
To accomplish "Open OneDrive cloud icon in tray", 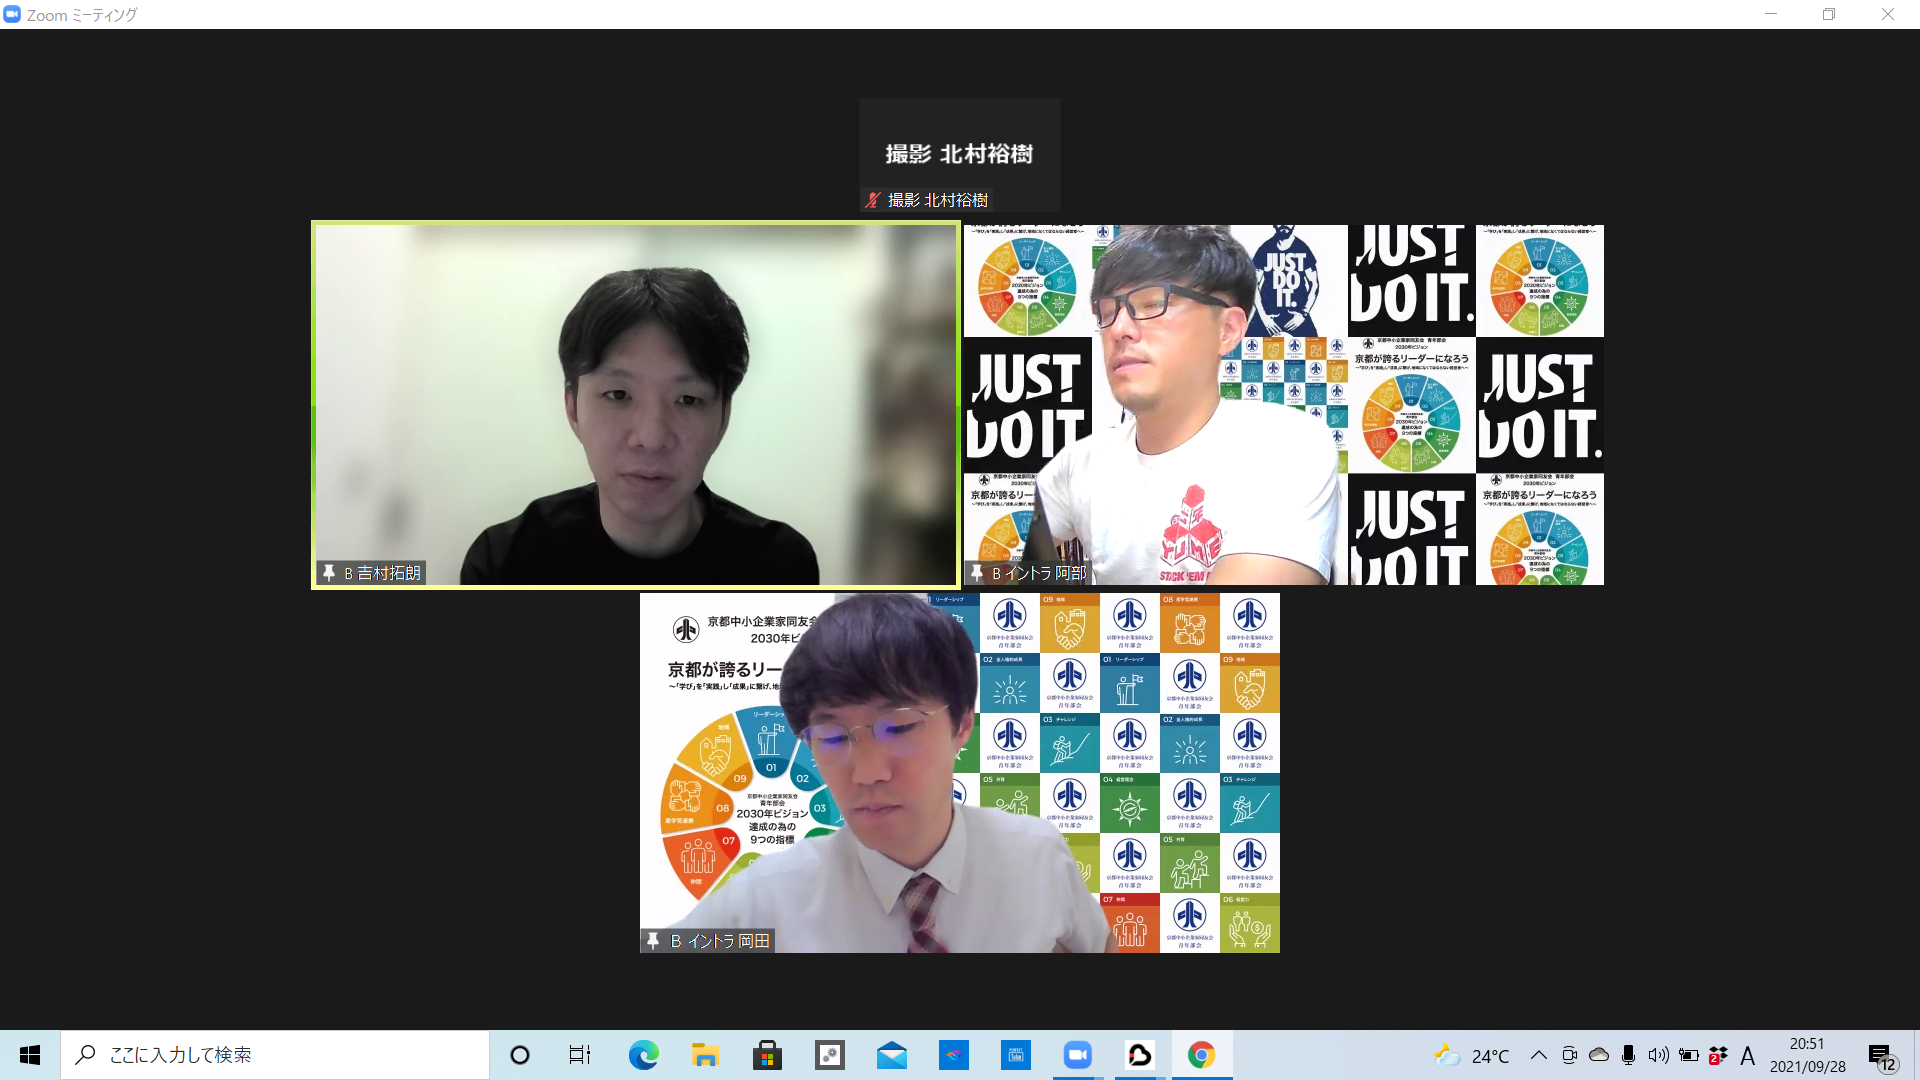I will (1599, 1055).
